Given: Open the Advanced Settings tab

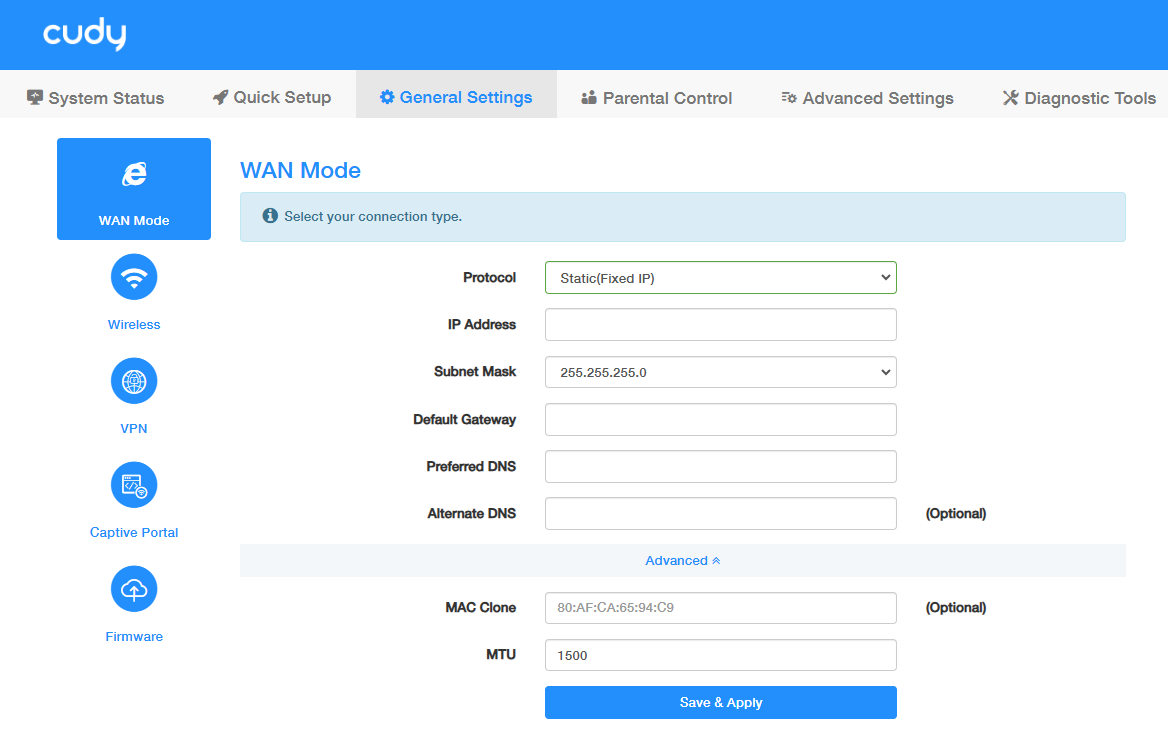Looking at the screenshot, I should [867, 98].
